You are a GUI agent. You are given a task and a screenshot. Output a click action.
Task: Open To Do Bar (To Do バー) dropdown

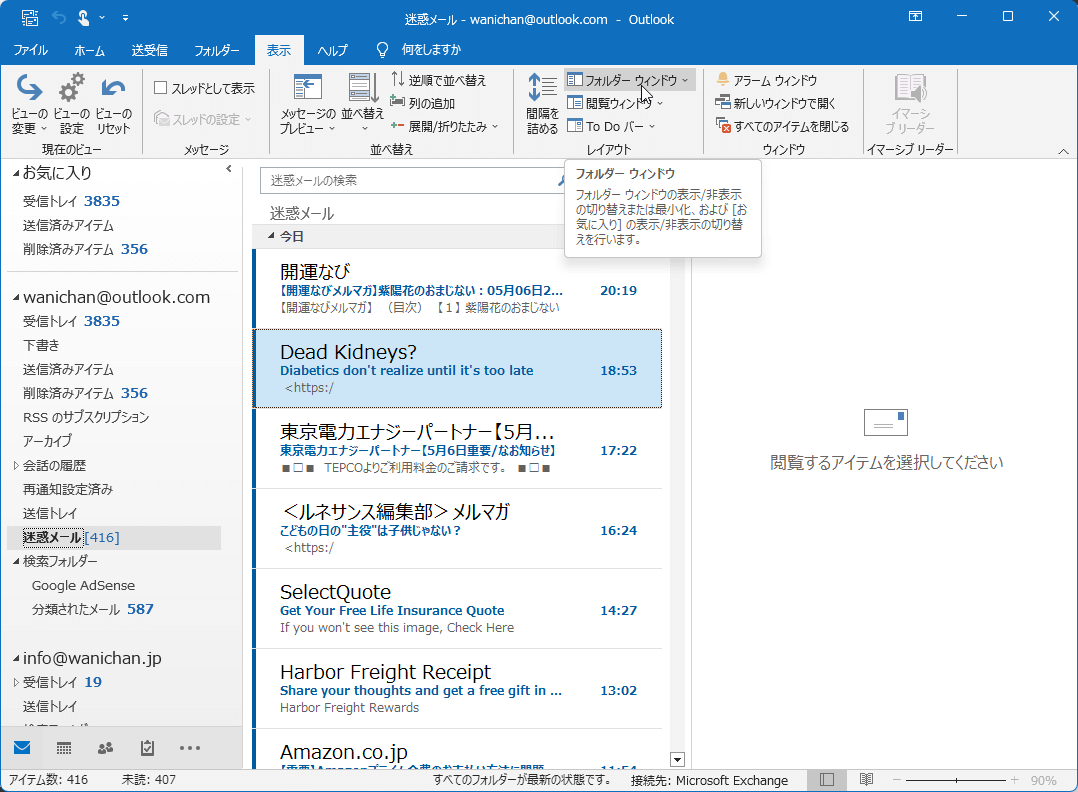pos(611,126)
